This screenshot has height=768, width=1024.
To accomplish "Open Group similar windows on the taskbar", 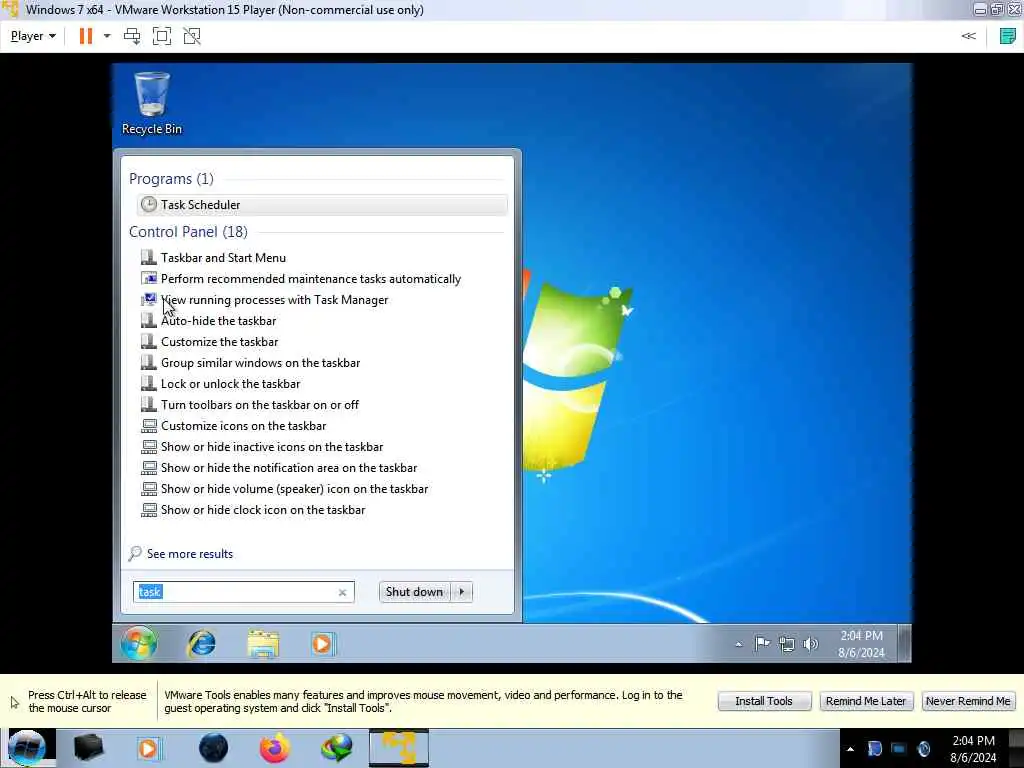I will (260, 362).
